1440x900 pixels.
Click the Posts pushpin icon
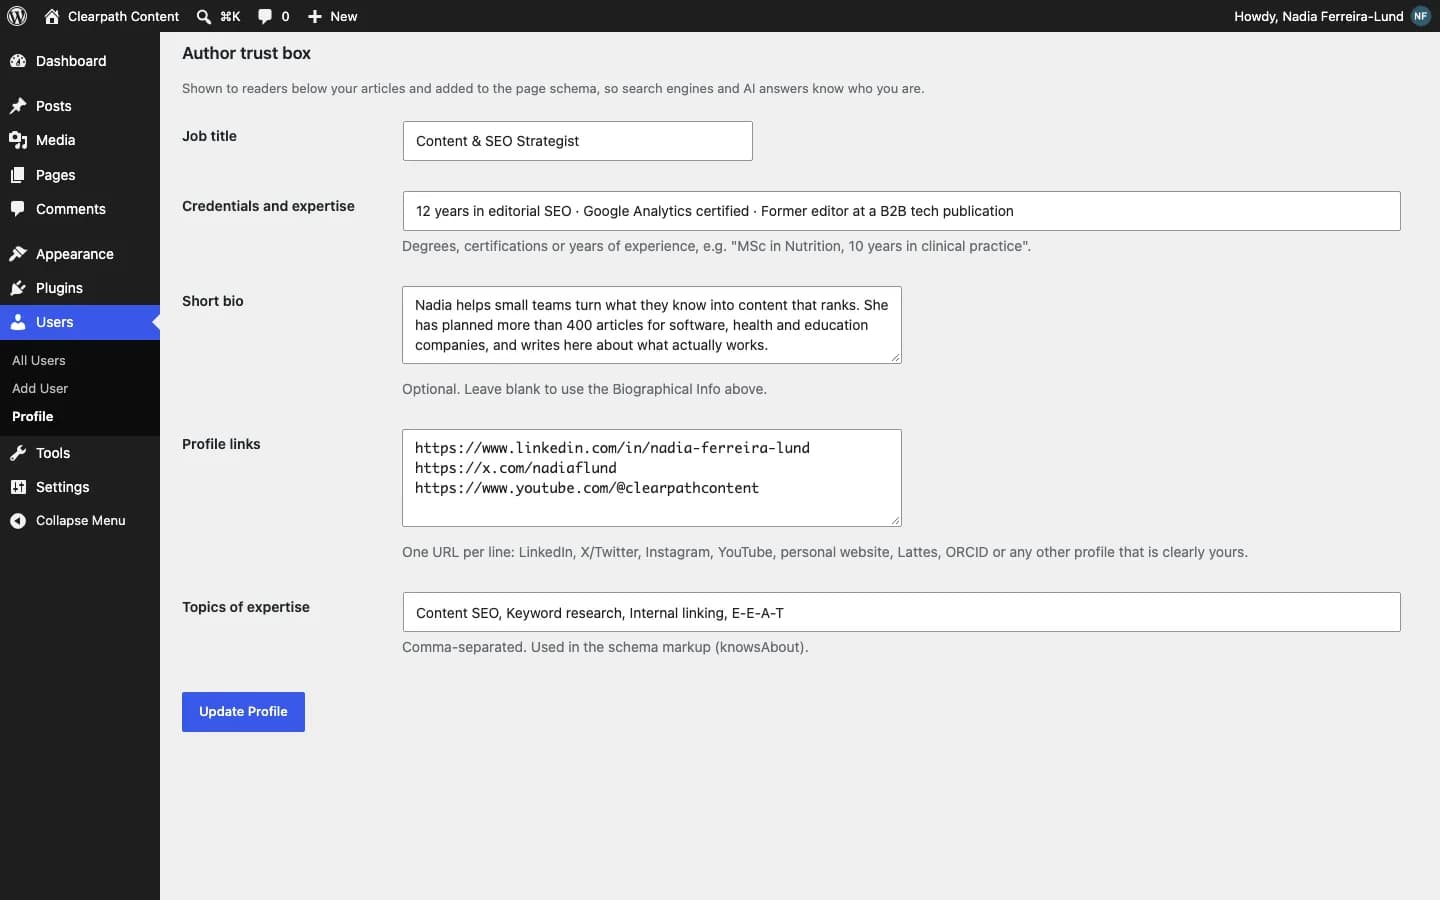point(18,106)
